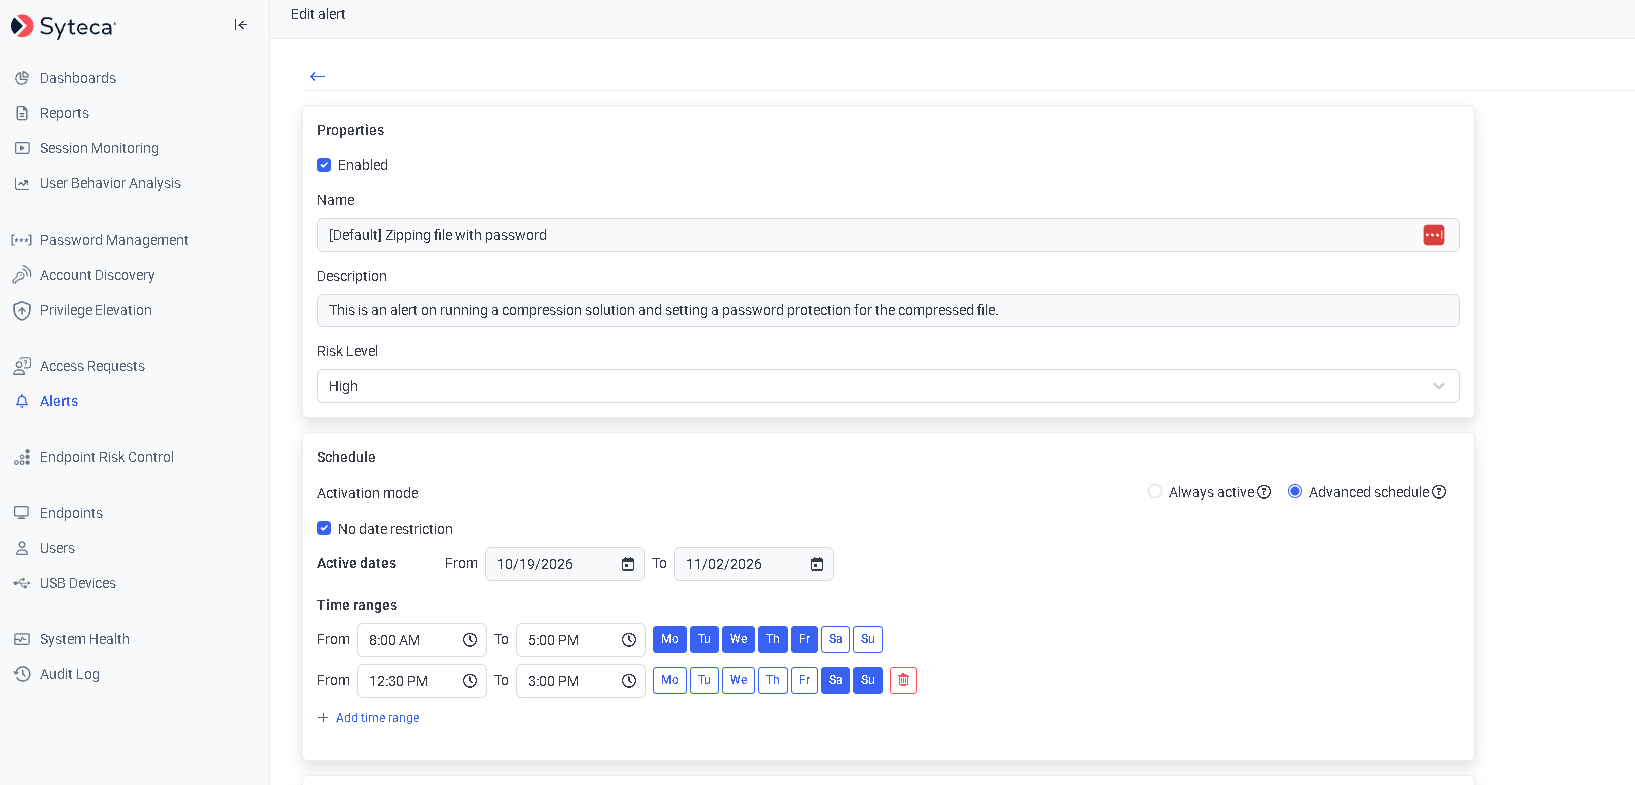Open the Alerts section in sidebar
This screenshot has height=785, width=1635.
pos(59,401)
